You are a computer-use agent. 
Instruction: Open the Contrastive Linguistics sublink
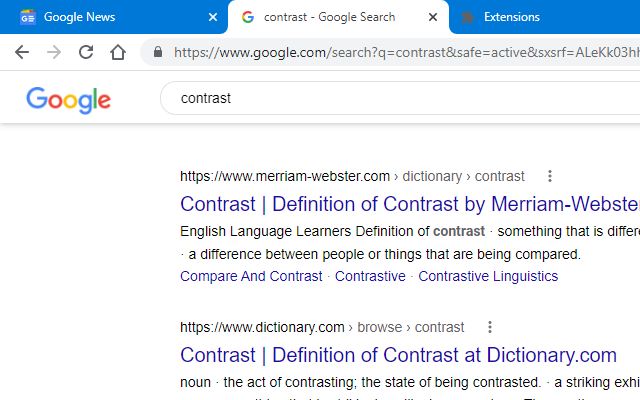point(488,276)
